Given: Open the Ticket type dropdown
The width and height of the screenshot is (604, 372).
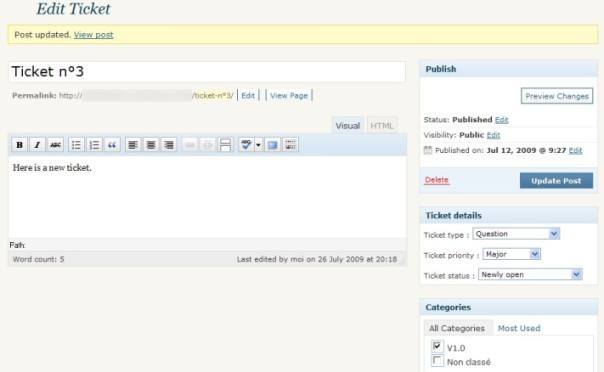Looking at the screenshot, I should coord(516,234).
